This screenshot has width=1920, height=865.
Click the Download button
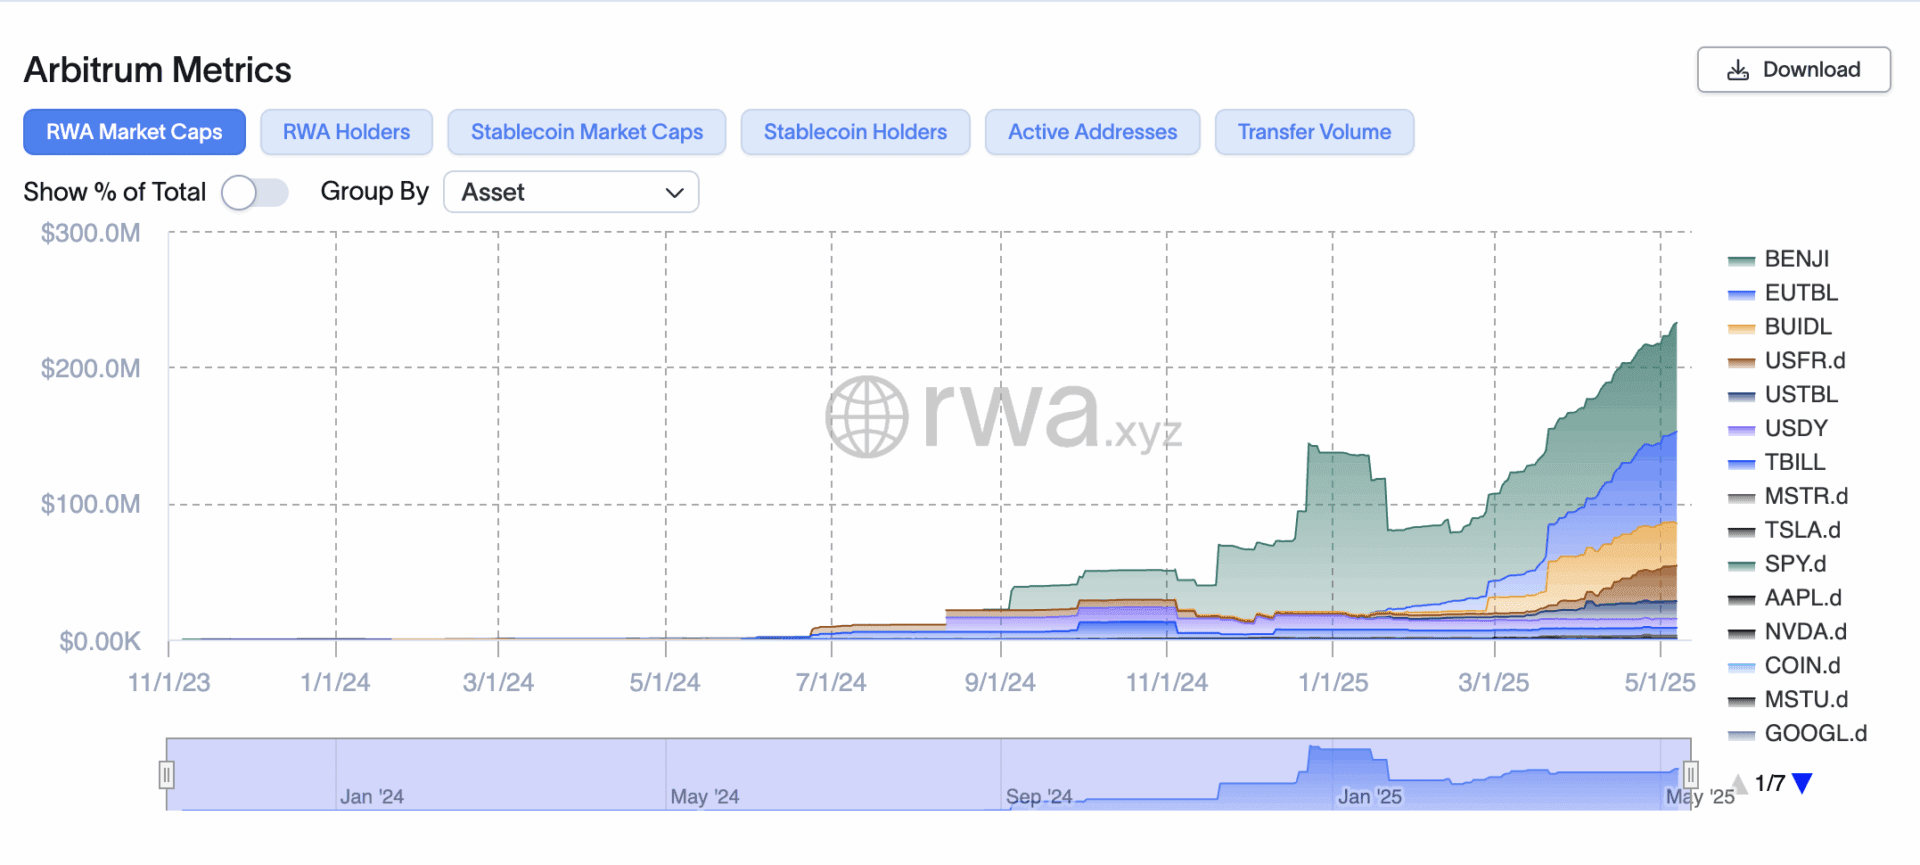pyautogui.click(x=1793, y=70)
